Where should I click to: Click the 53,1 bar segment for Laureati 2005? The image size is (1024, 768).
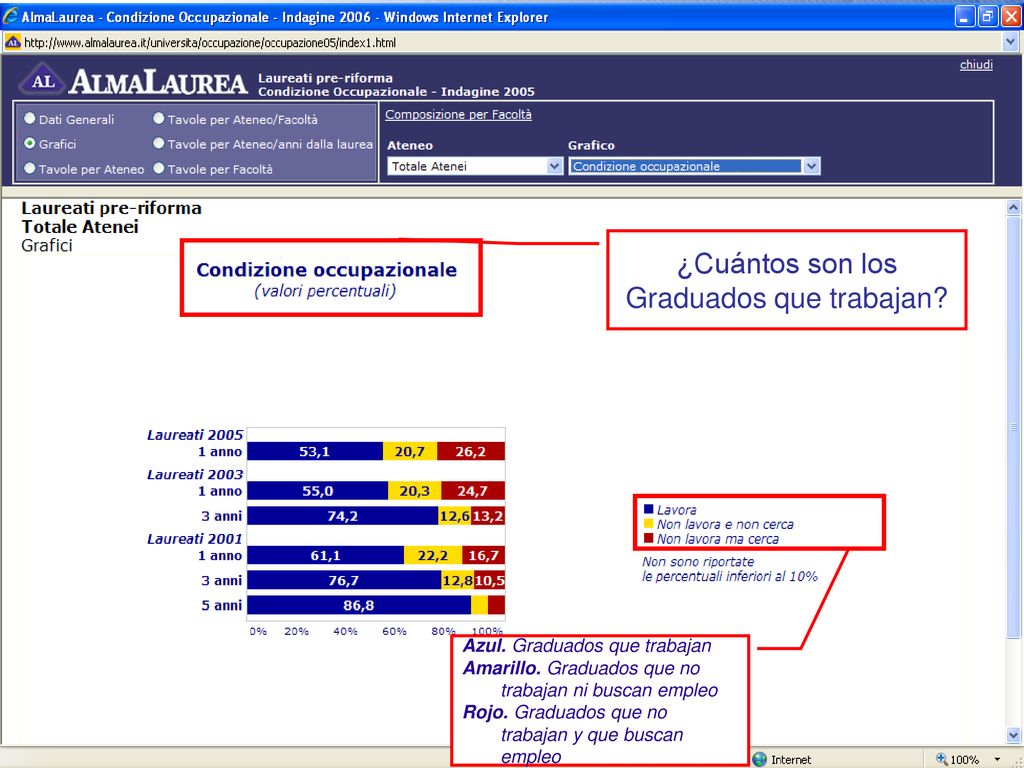tap(315, 451)
